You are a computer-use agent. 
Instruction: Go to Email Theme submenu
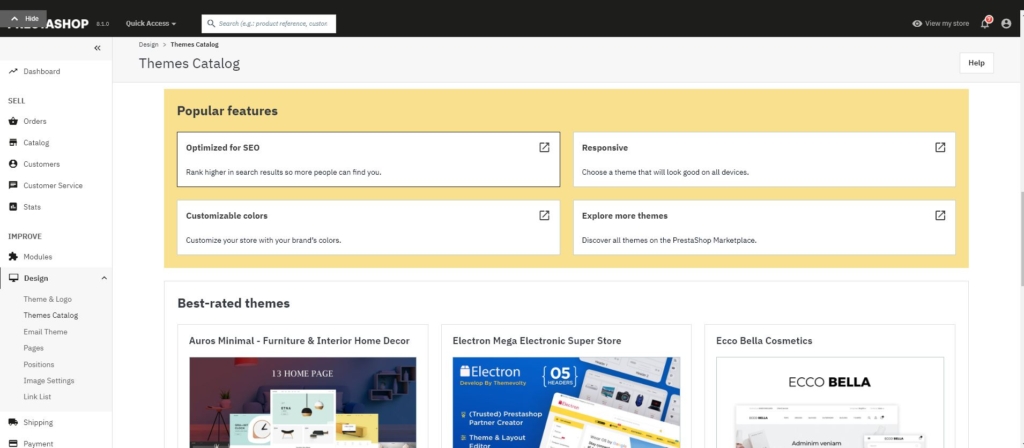tap(46, 332)
